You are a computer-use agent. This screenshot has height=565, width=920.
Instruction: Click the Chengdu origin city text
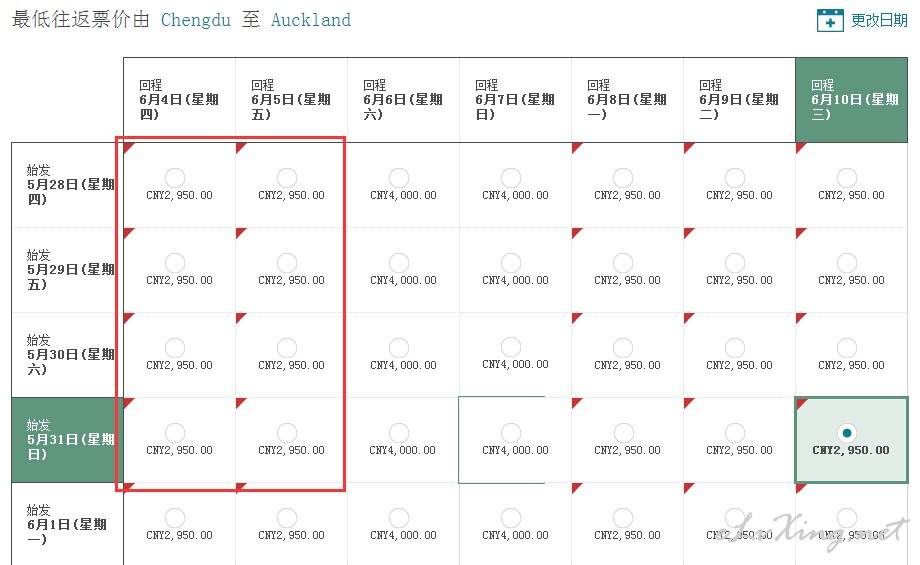click(196, 20)
